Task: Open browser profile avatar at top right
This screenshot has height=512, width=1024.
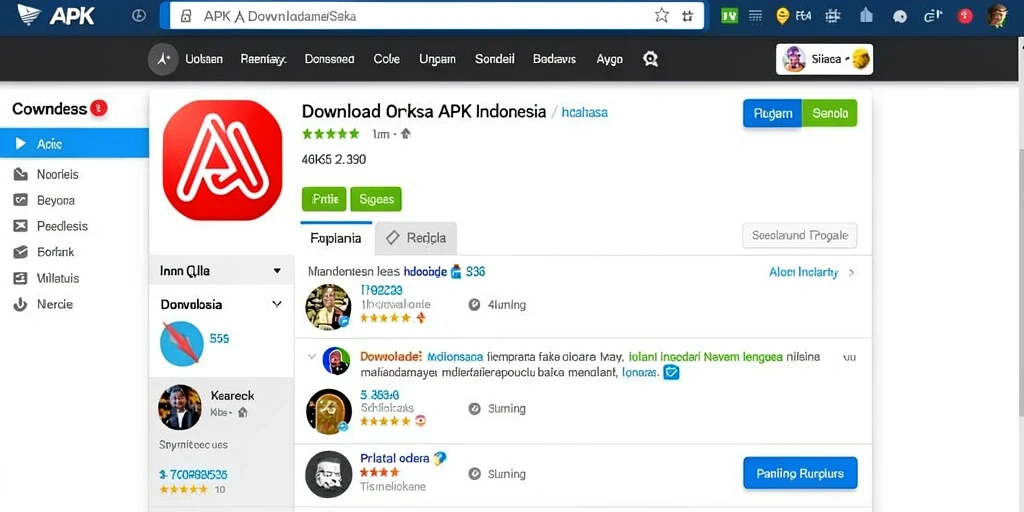Action: (x=997, y=16)
